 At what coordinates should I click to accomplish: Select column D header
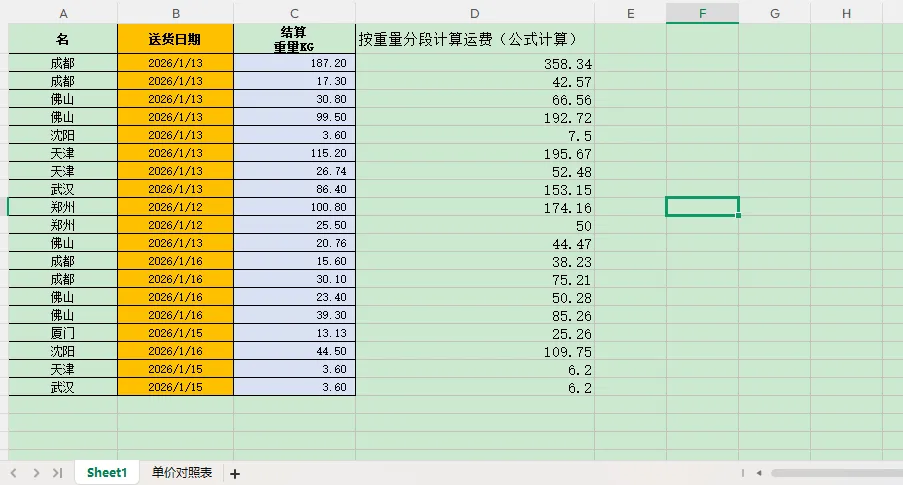475,13
